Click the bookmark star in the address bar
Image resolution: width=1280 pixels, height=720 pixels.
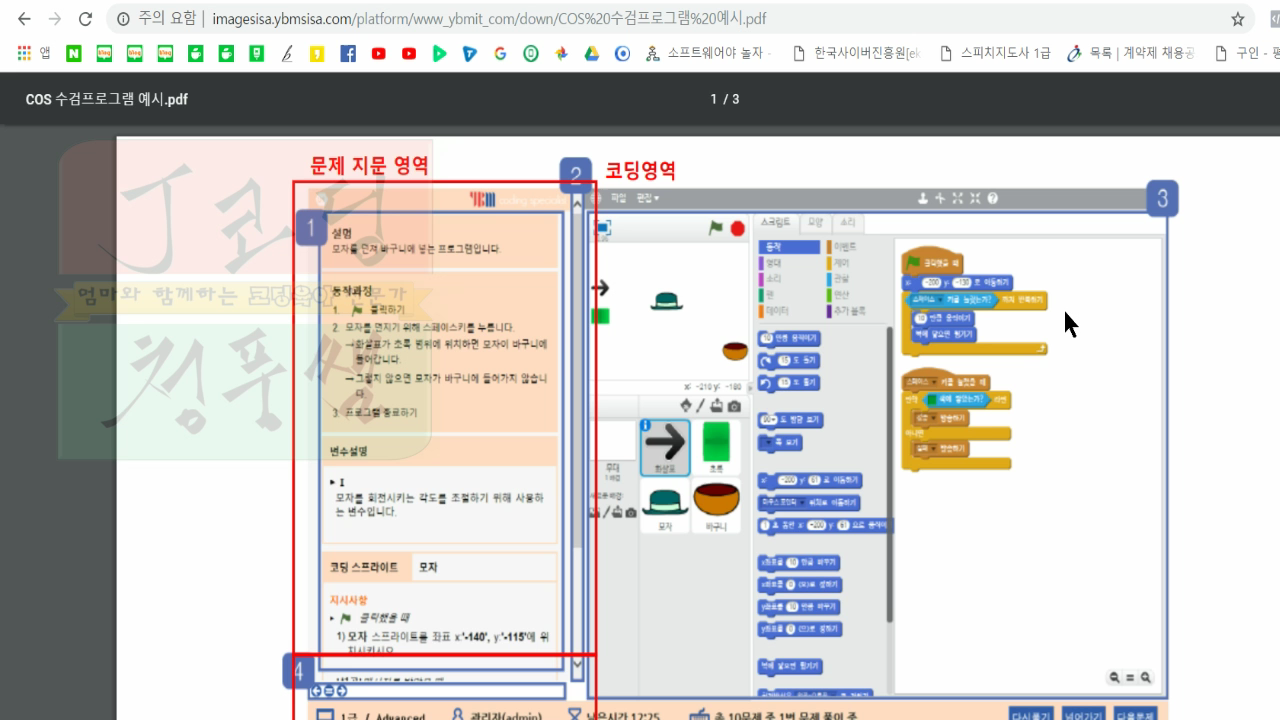click(x=1237, y=18)
